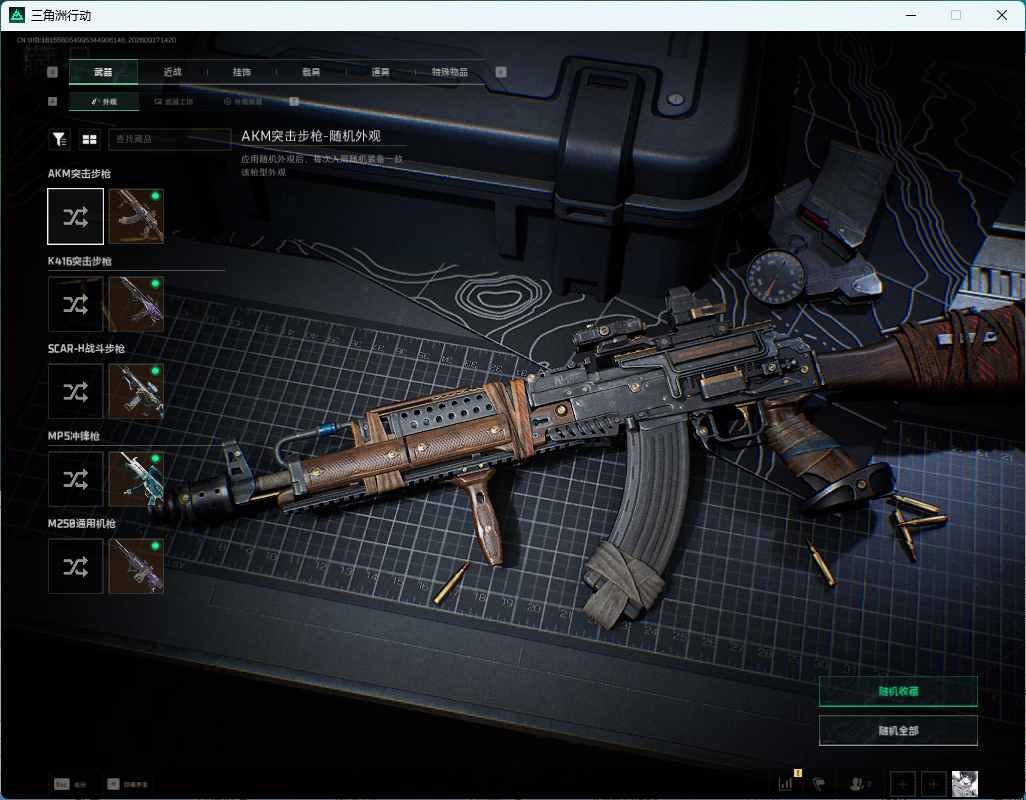
Task: Click the Q previous-category key hint
Action: click(x=53, y=72)
